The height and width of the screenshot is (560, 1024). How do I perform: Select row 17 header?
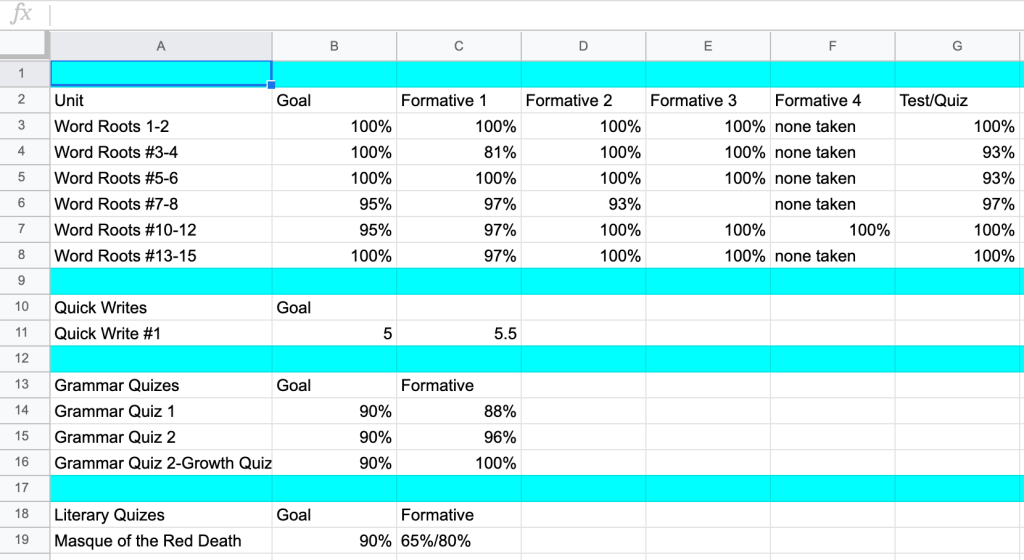tap(24, 489)
